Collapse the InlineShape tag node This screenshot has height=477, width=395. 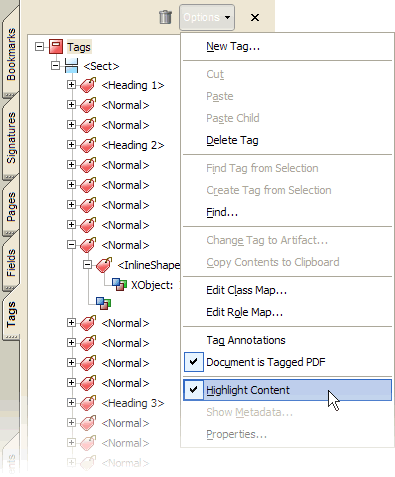click(87, 265)
